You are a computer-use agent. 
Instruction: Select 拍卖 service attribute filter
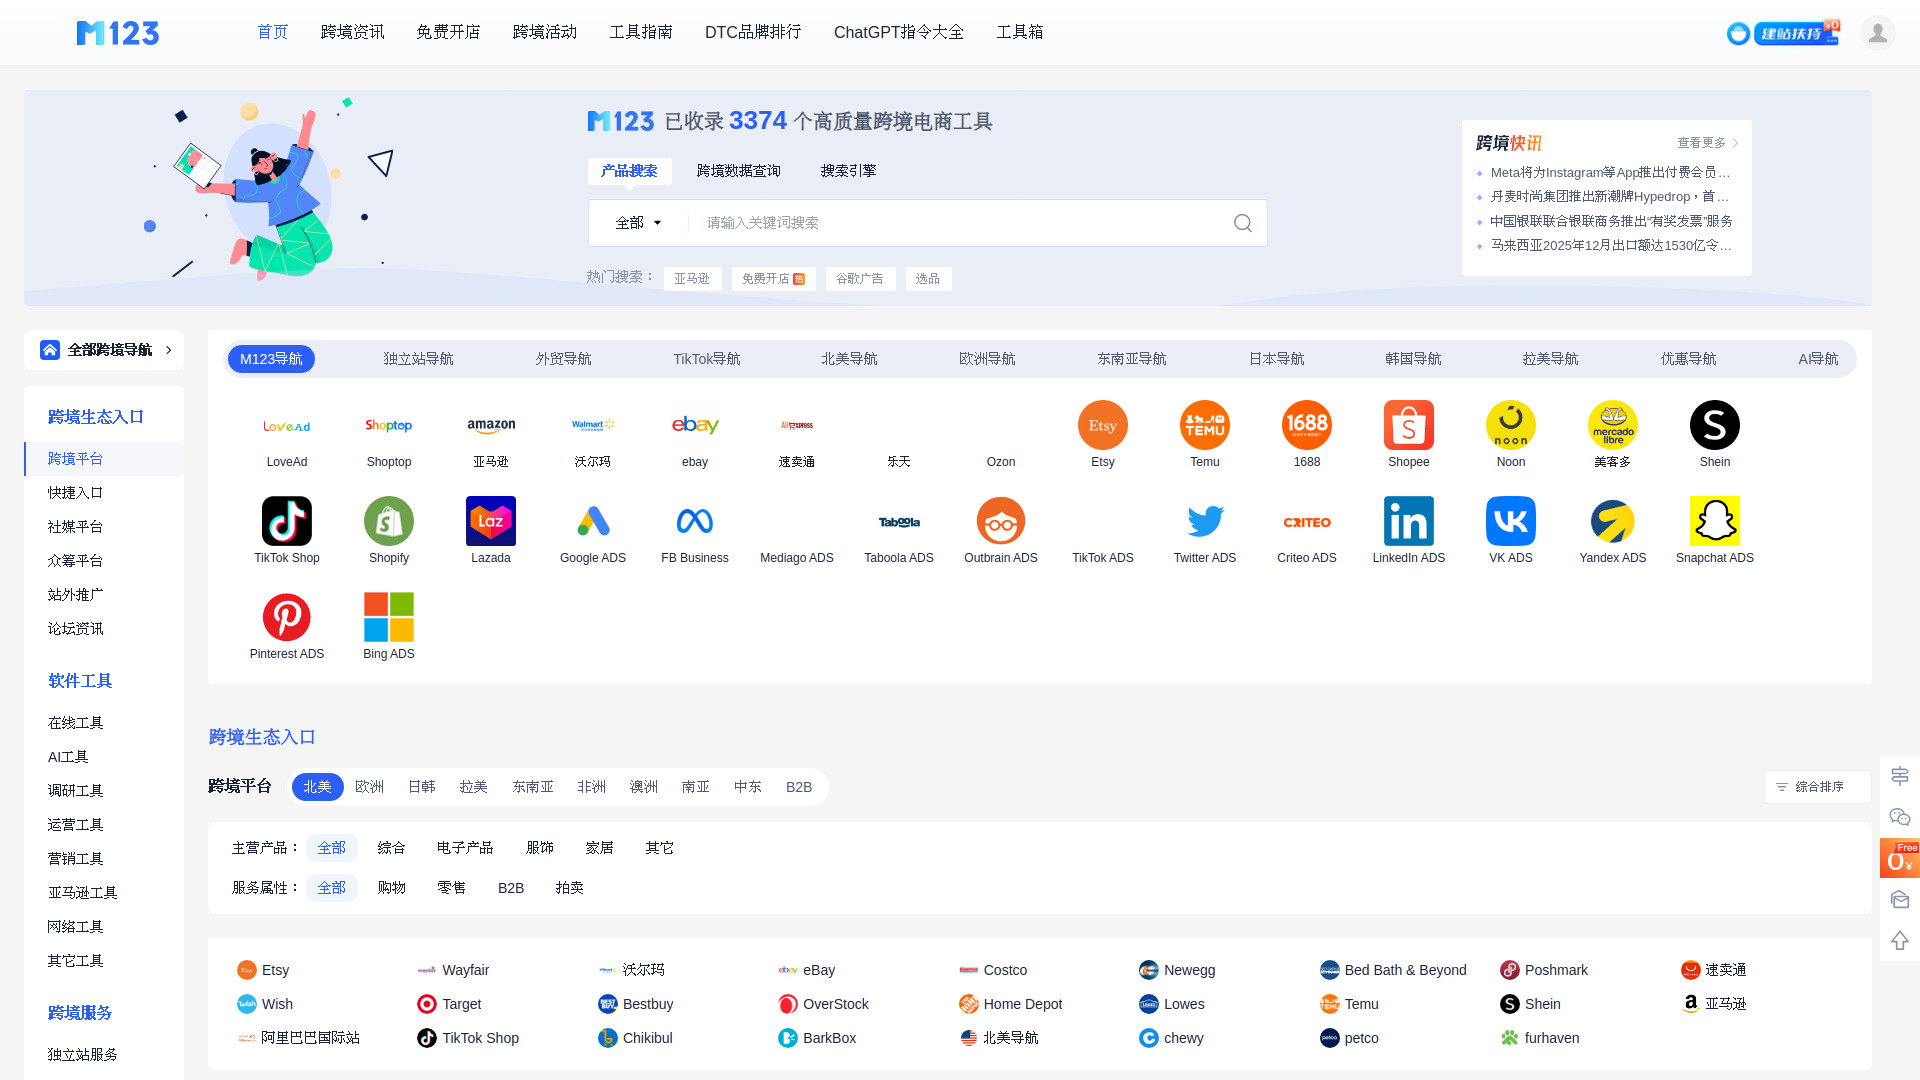tap(569, 888)
